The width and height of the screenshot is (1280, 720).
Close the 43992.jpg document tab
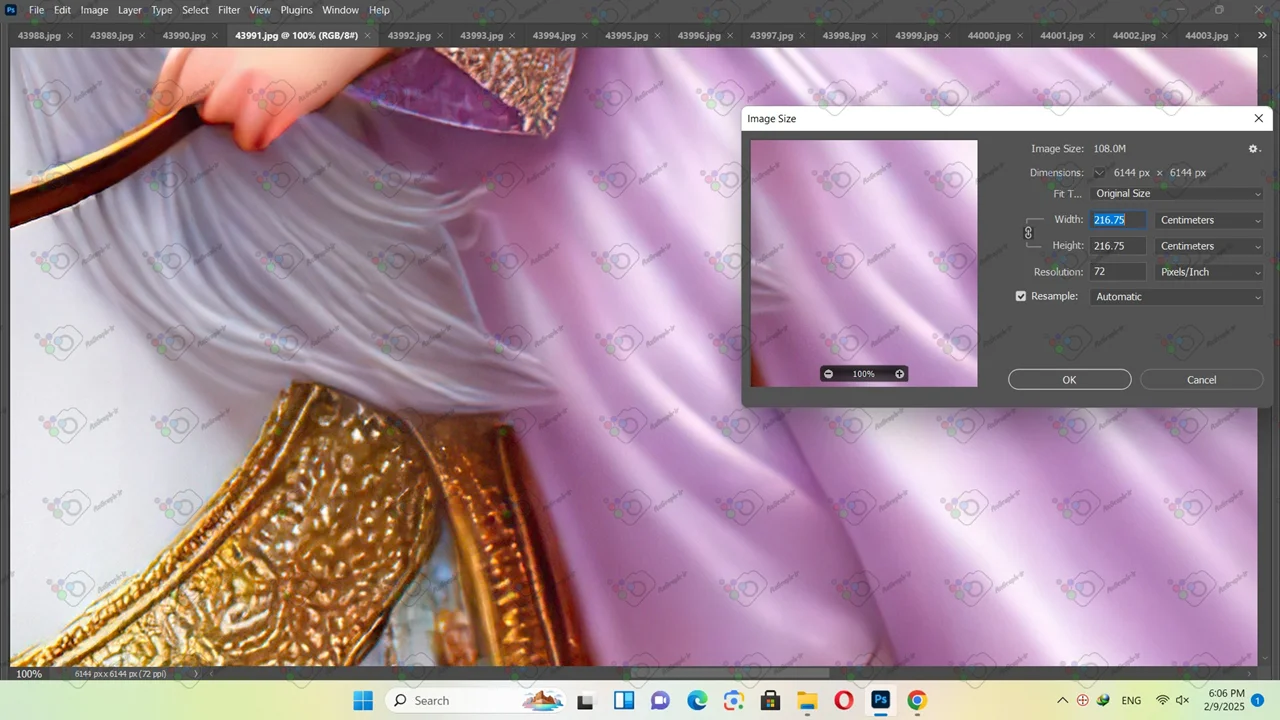440,36
